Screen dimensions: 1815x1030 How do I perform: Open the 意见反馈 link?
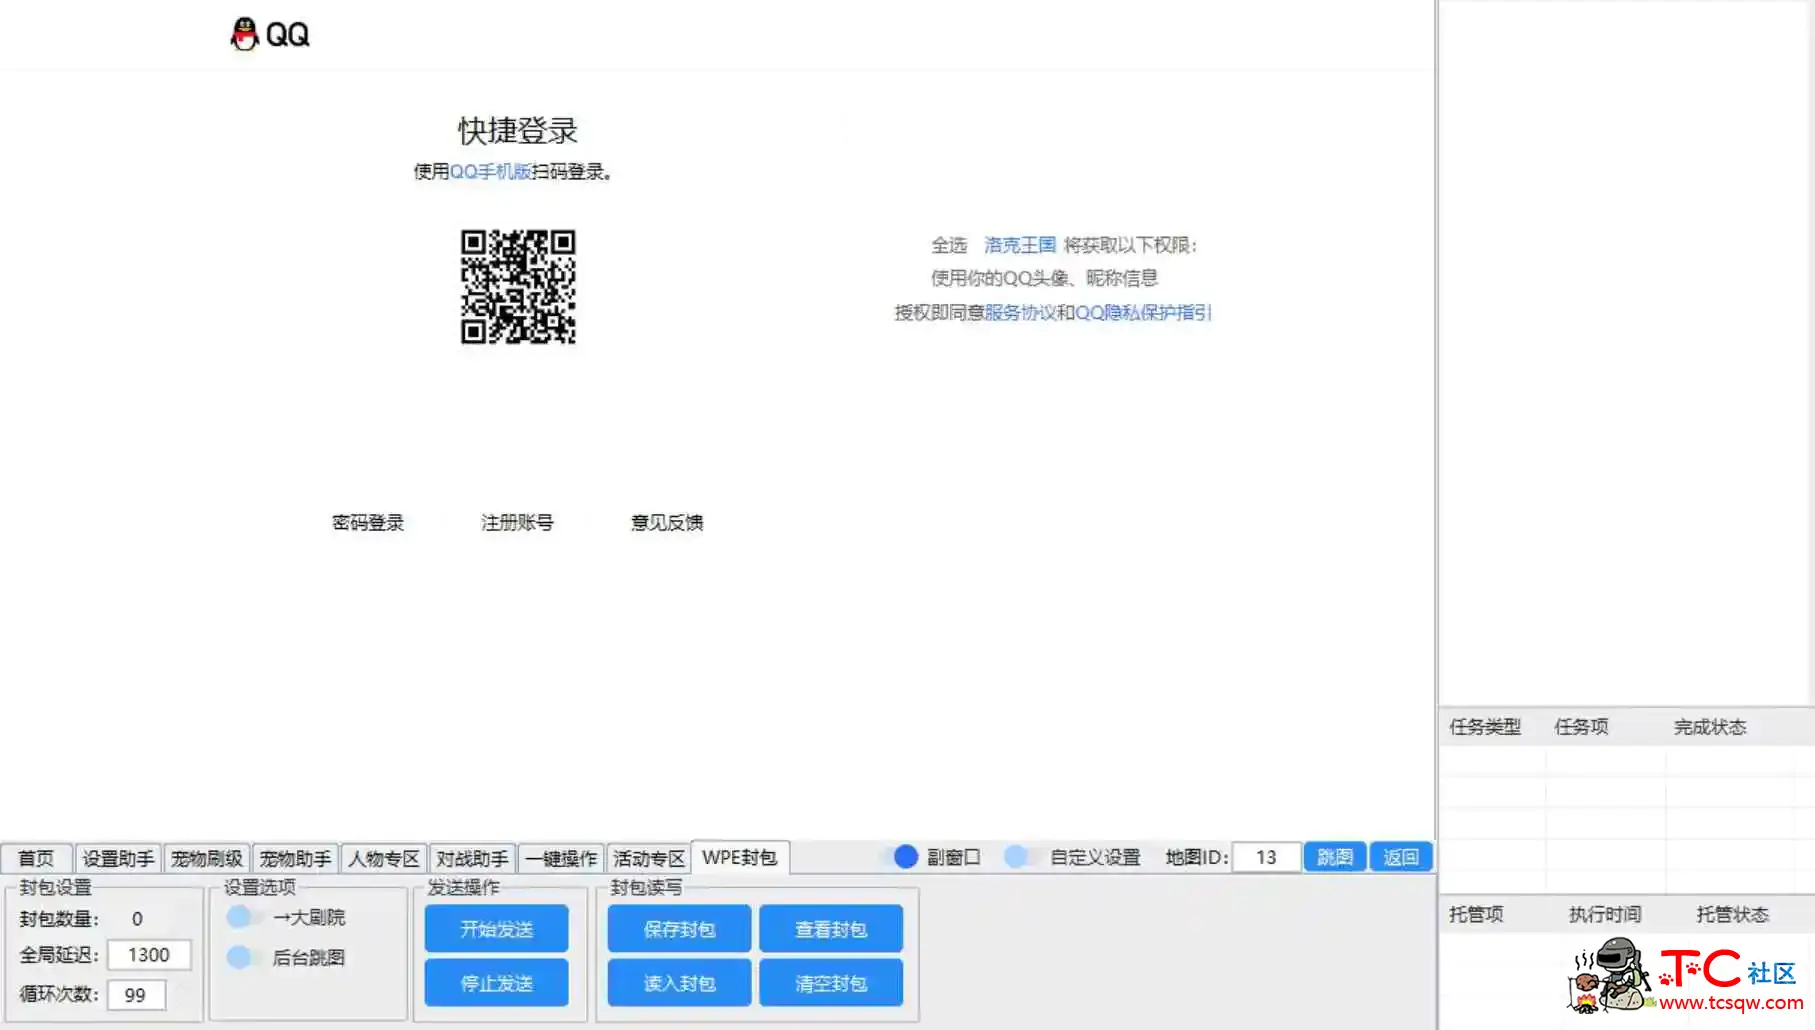(667, 523)
